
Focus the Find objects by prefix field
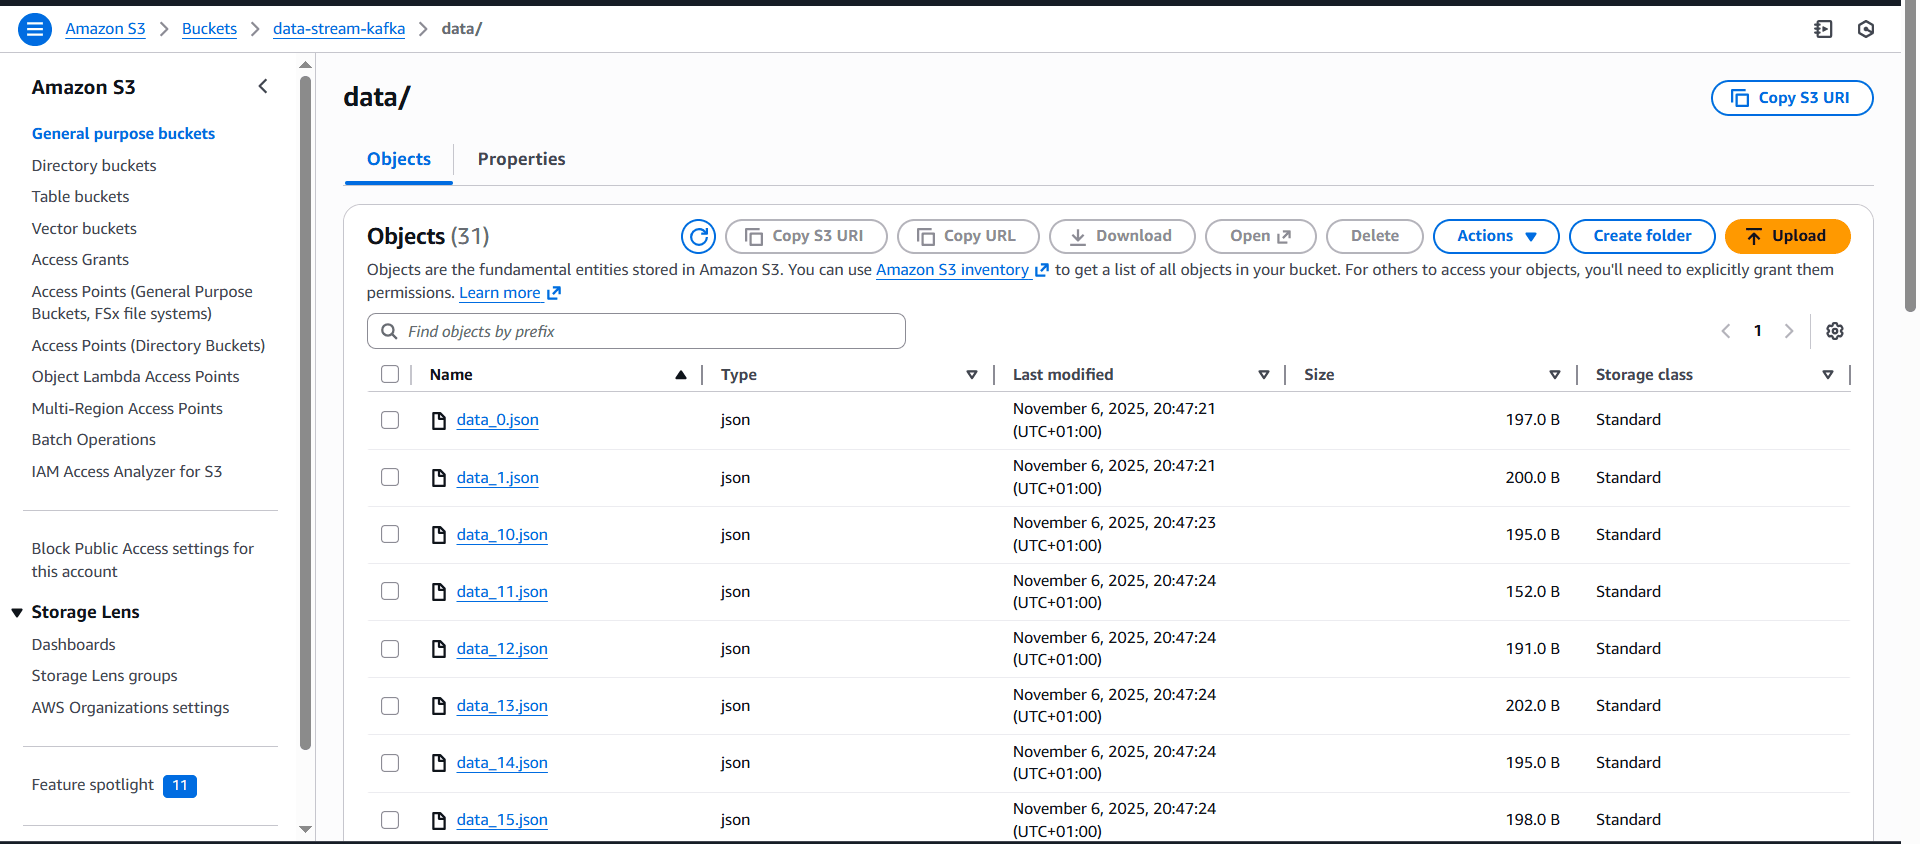click(636, 331)
